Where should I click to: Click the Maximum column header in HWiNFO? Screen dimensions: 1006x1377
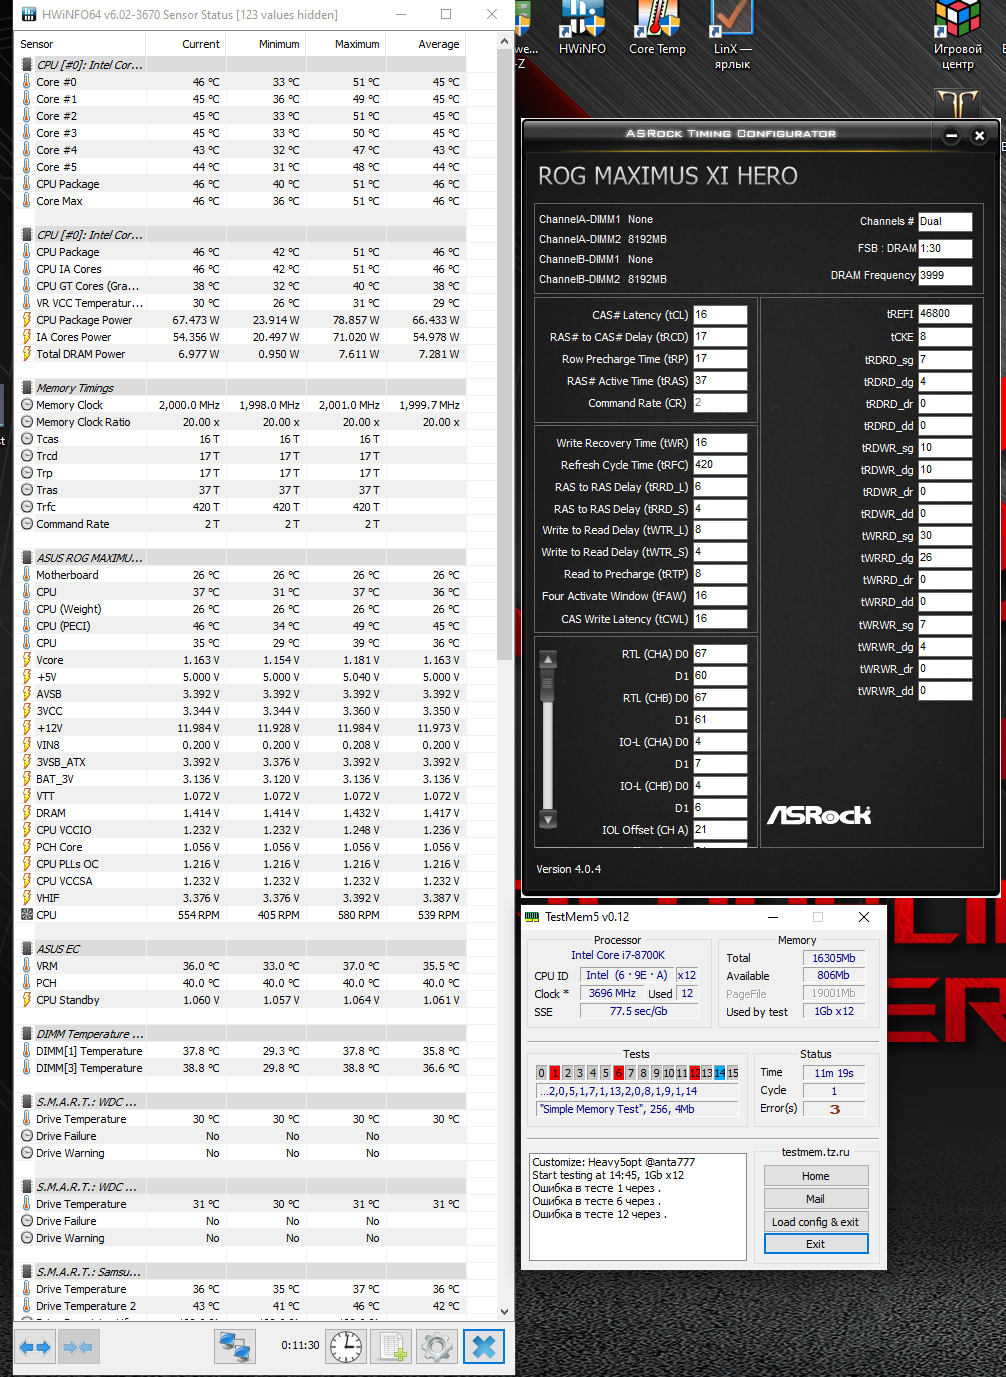[345, 44]
